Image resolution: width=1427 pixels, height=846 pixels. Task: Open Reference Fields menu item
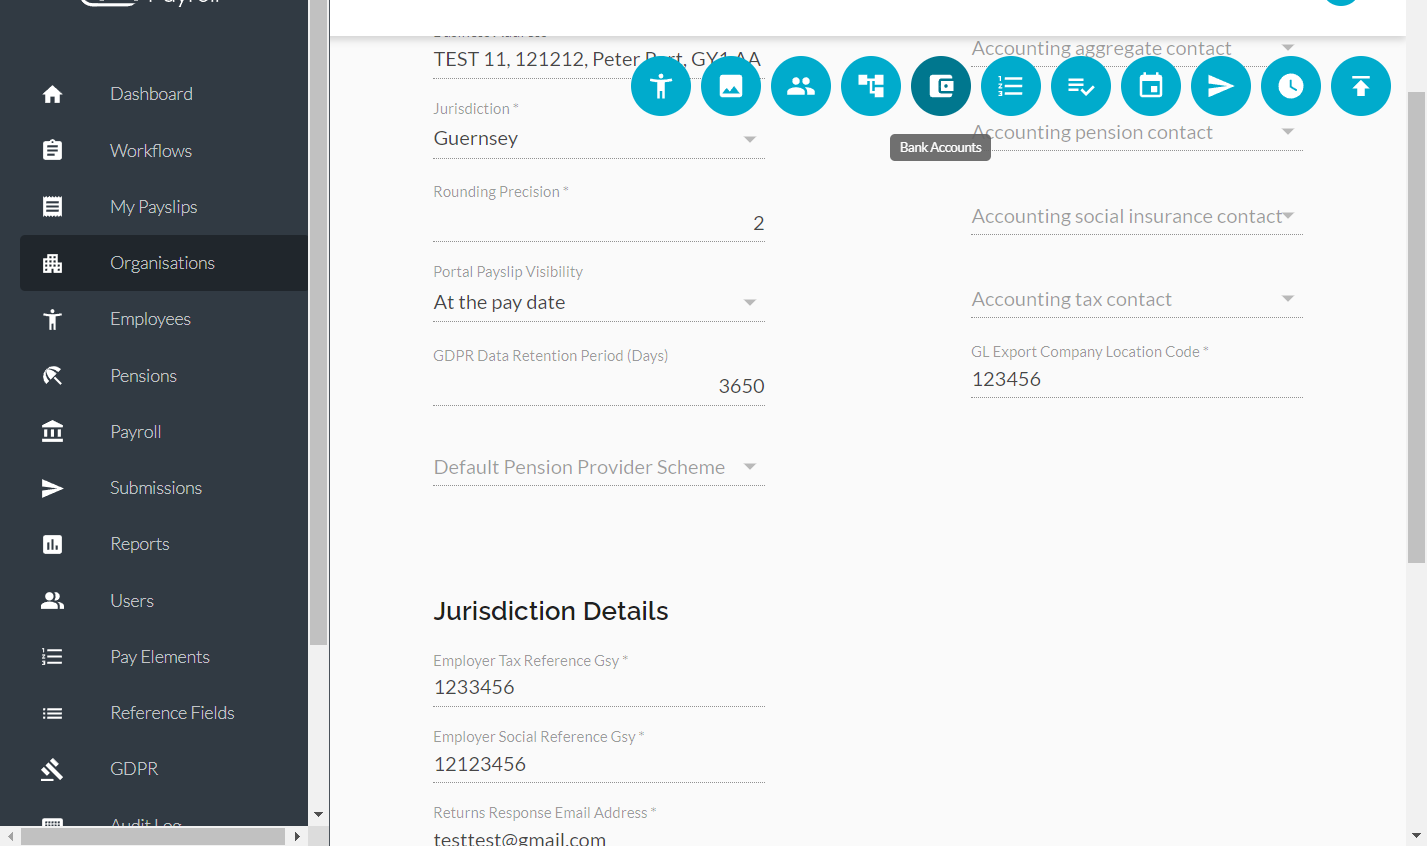click(x=164, y=713)
